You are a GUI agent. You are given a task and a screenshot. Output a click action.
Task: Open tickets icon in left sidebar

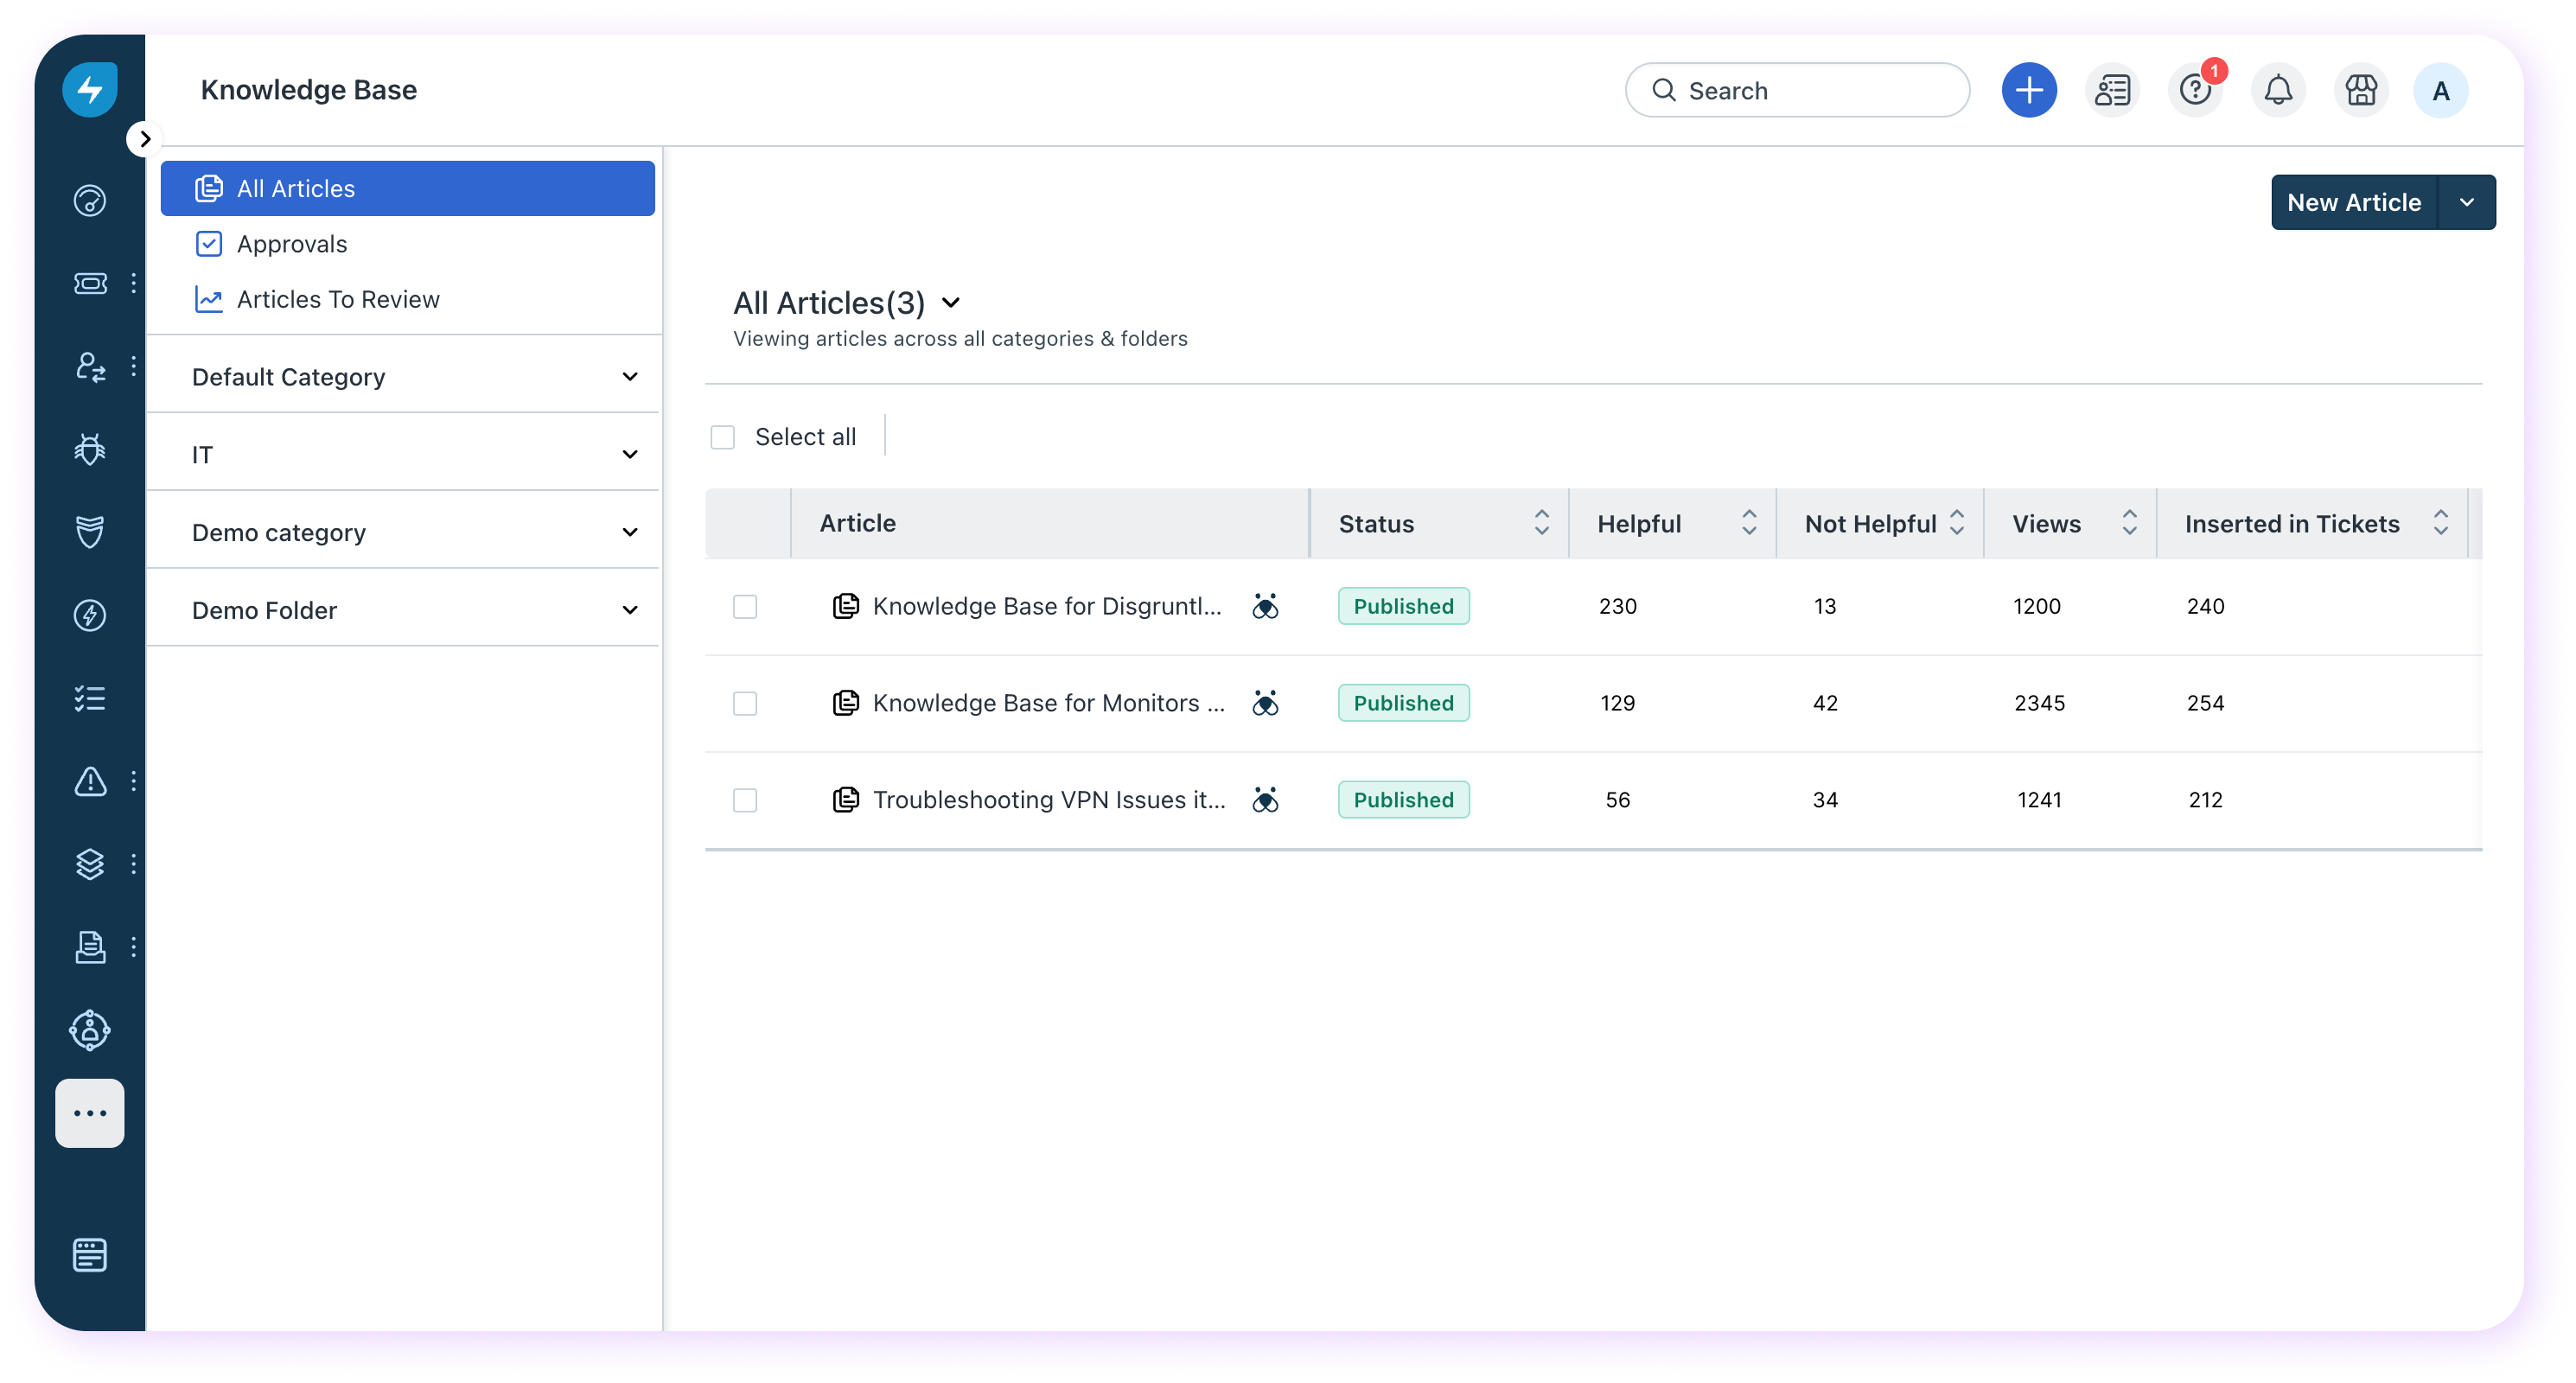[x=90, y=284]
